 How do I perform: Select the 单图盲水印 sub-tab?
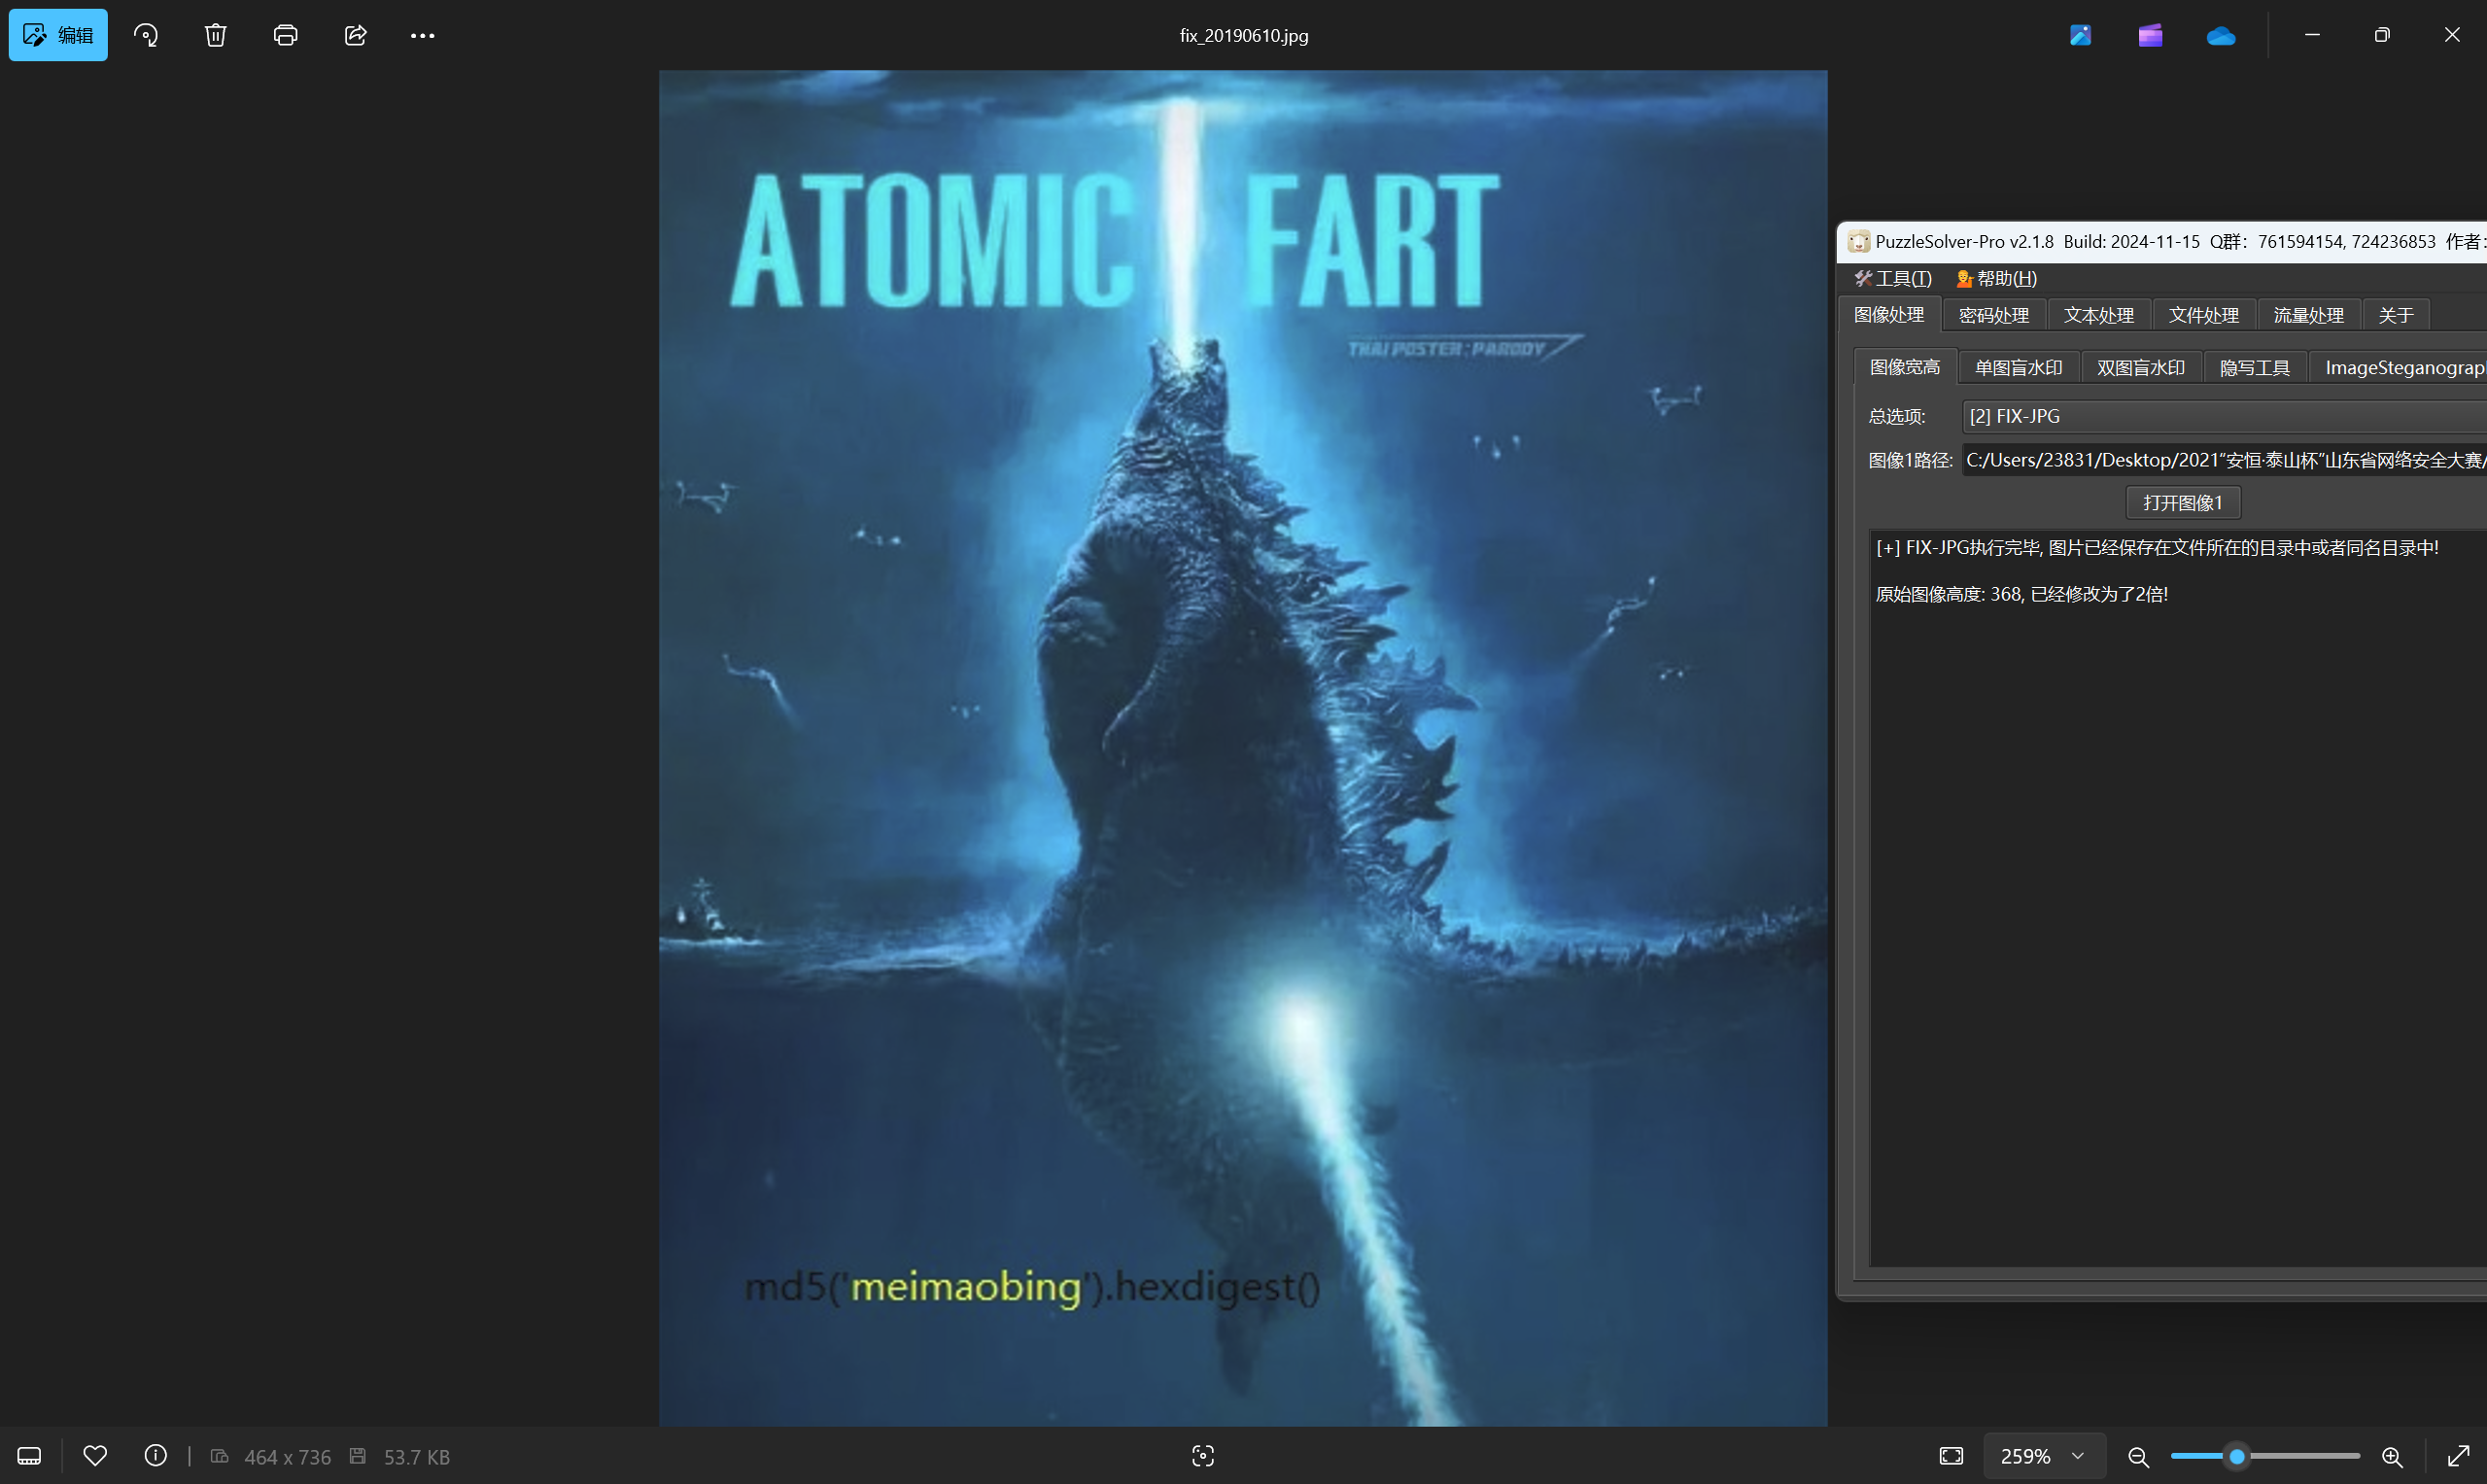2019,368
